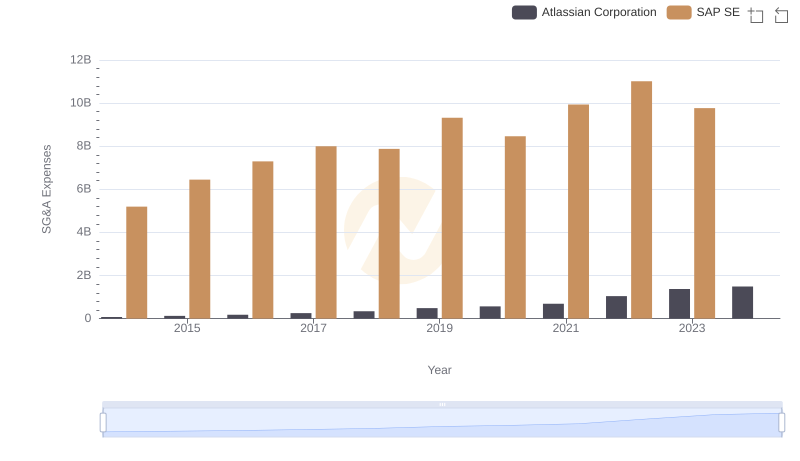Click the zoom slider's top drag bar
The height and width of the screenshot is (461, 800).
(442, 404)
